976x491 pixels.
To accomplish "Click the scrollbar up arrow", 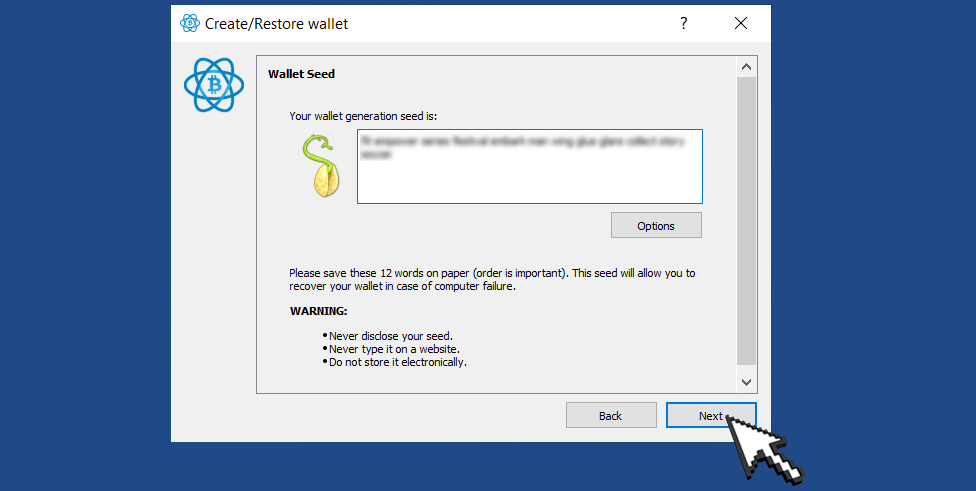I will 746,66.
